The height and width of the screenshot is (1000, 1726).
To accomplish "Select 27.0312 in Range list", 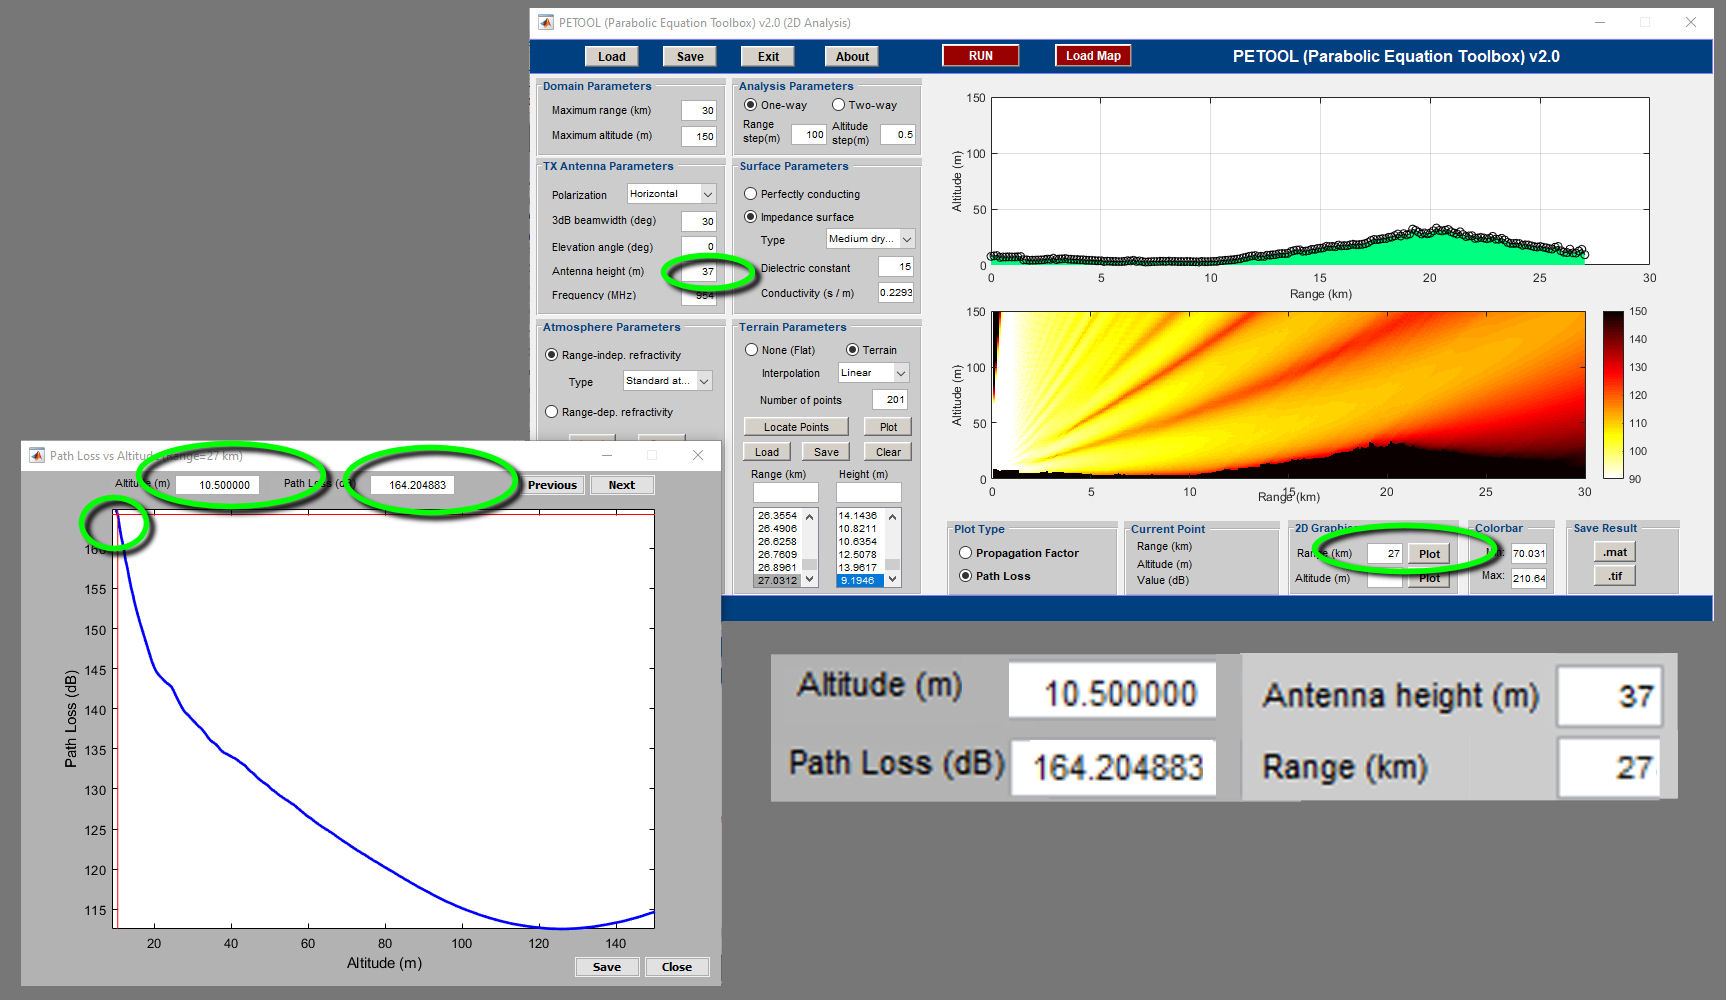I will pos(777,580).
